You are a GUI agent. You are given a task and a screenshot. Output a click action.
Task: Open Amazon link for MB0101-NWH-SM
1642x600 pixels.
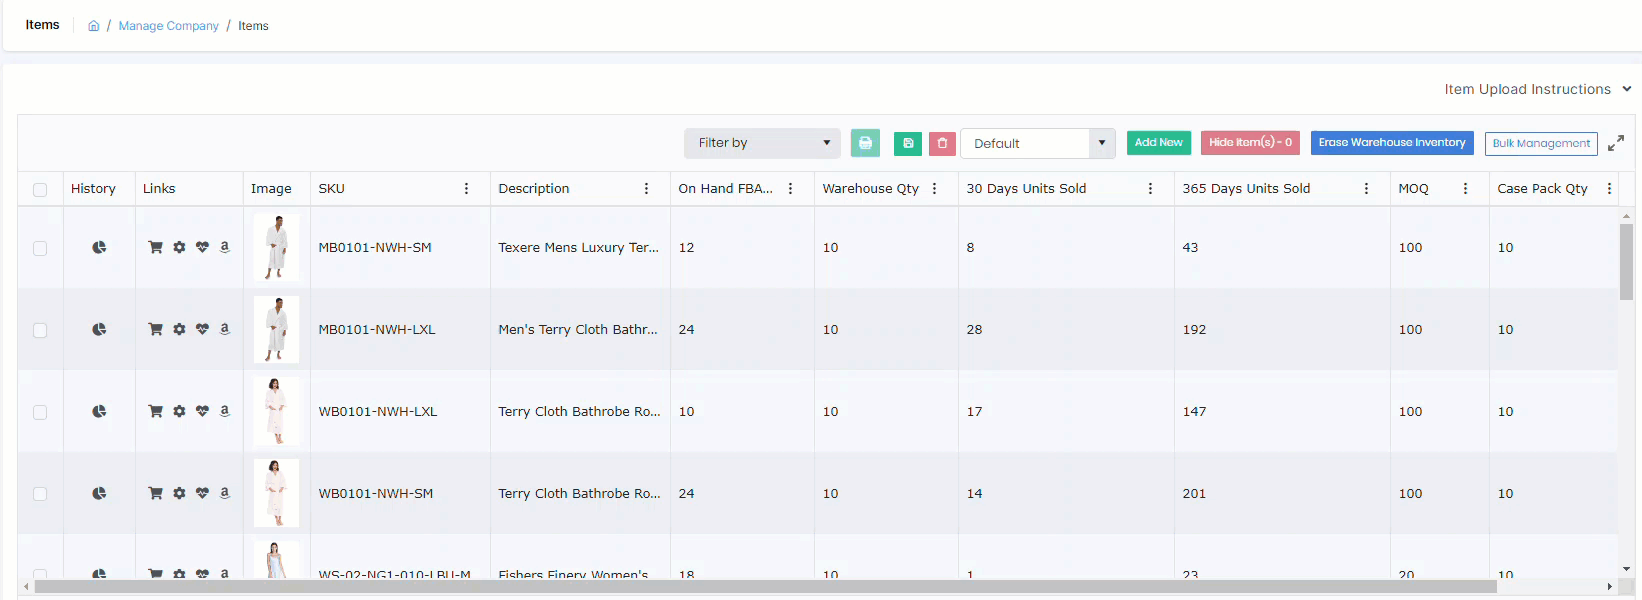(x=224, y=247)
